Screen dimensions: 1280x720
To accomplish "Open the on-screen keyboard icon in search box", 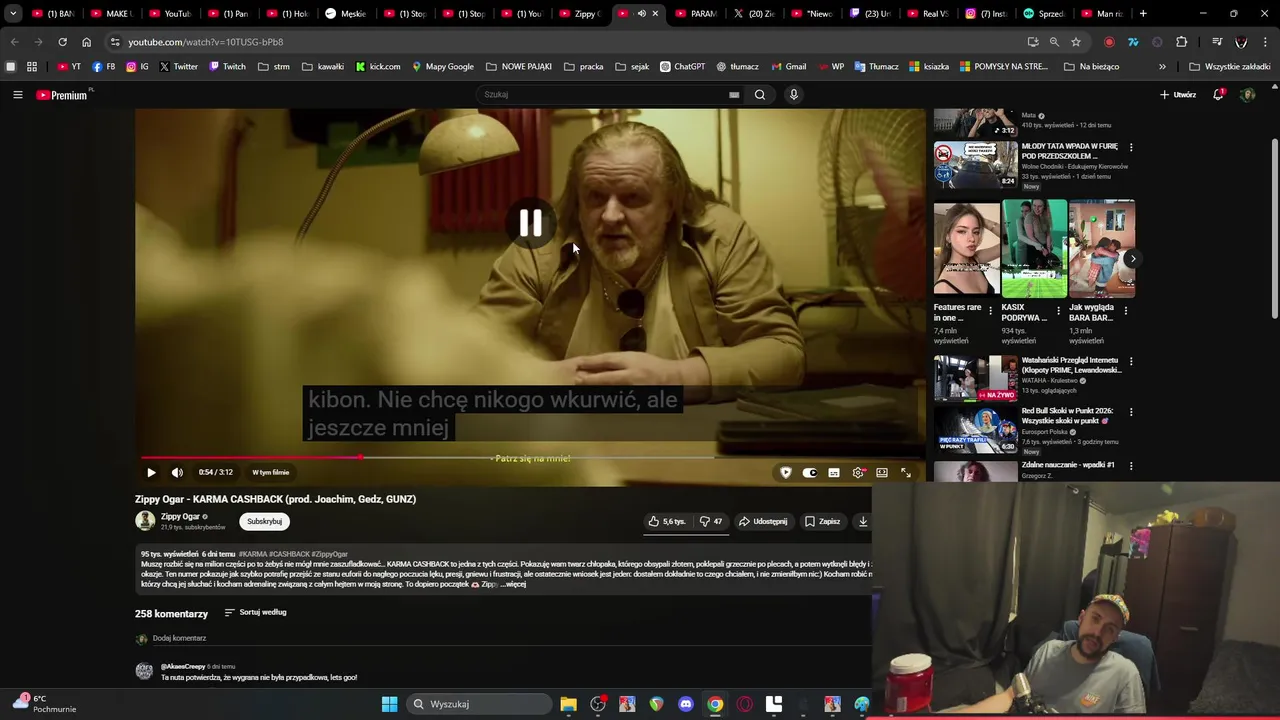I will tap(734, 95).
